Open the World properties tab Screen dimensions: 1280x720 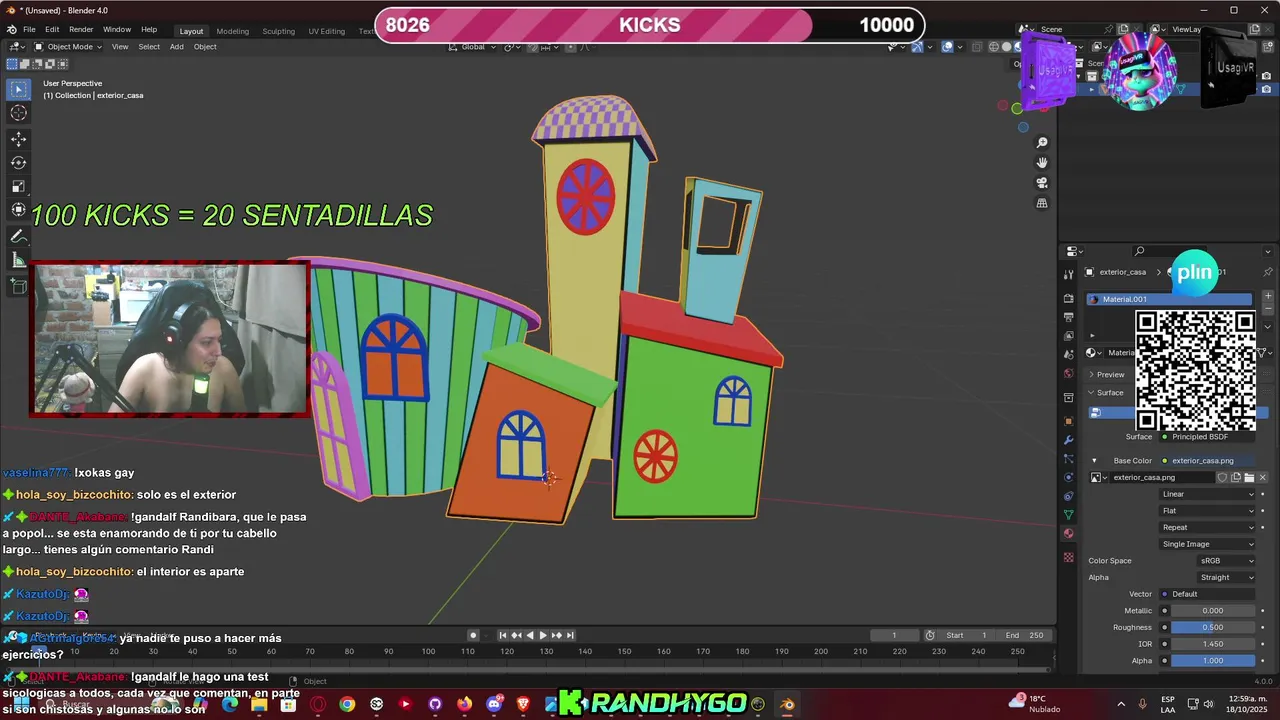click(x=1068, y=371)
